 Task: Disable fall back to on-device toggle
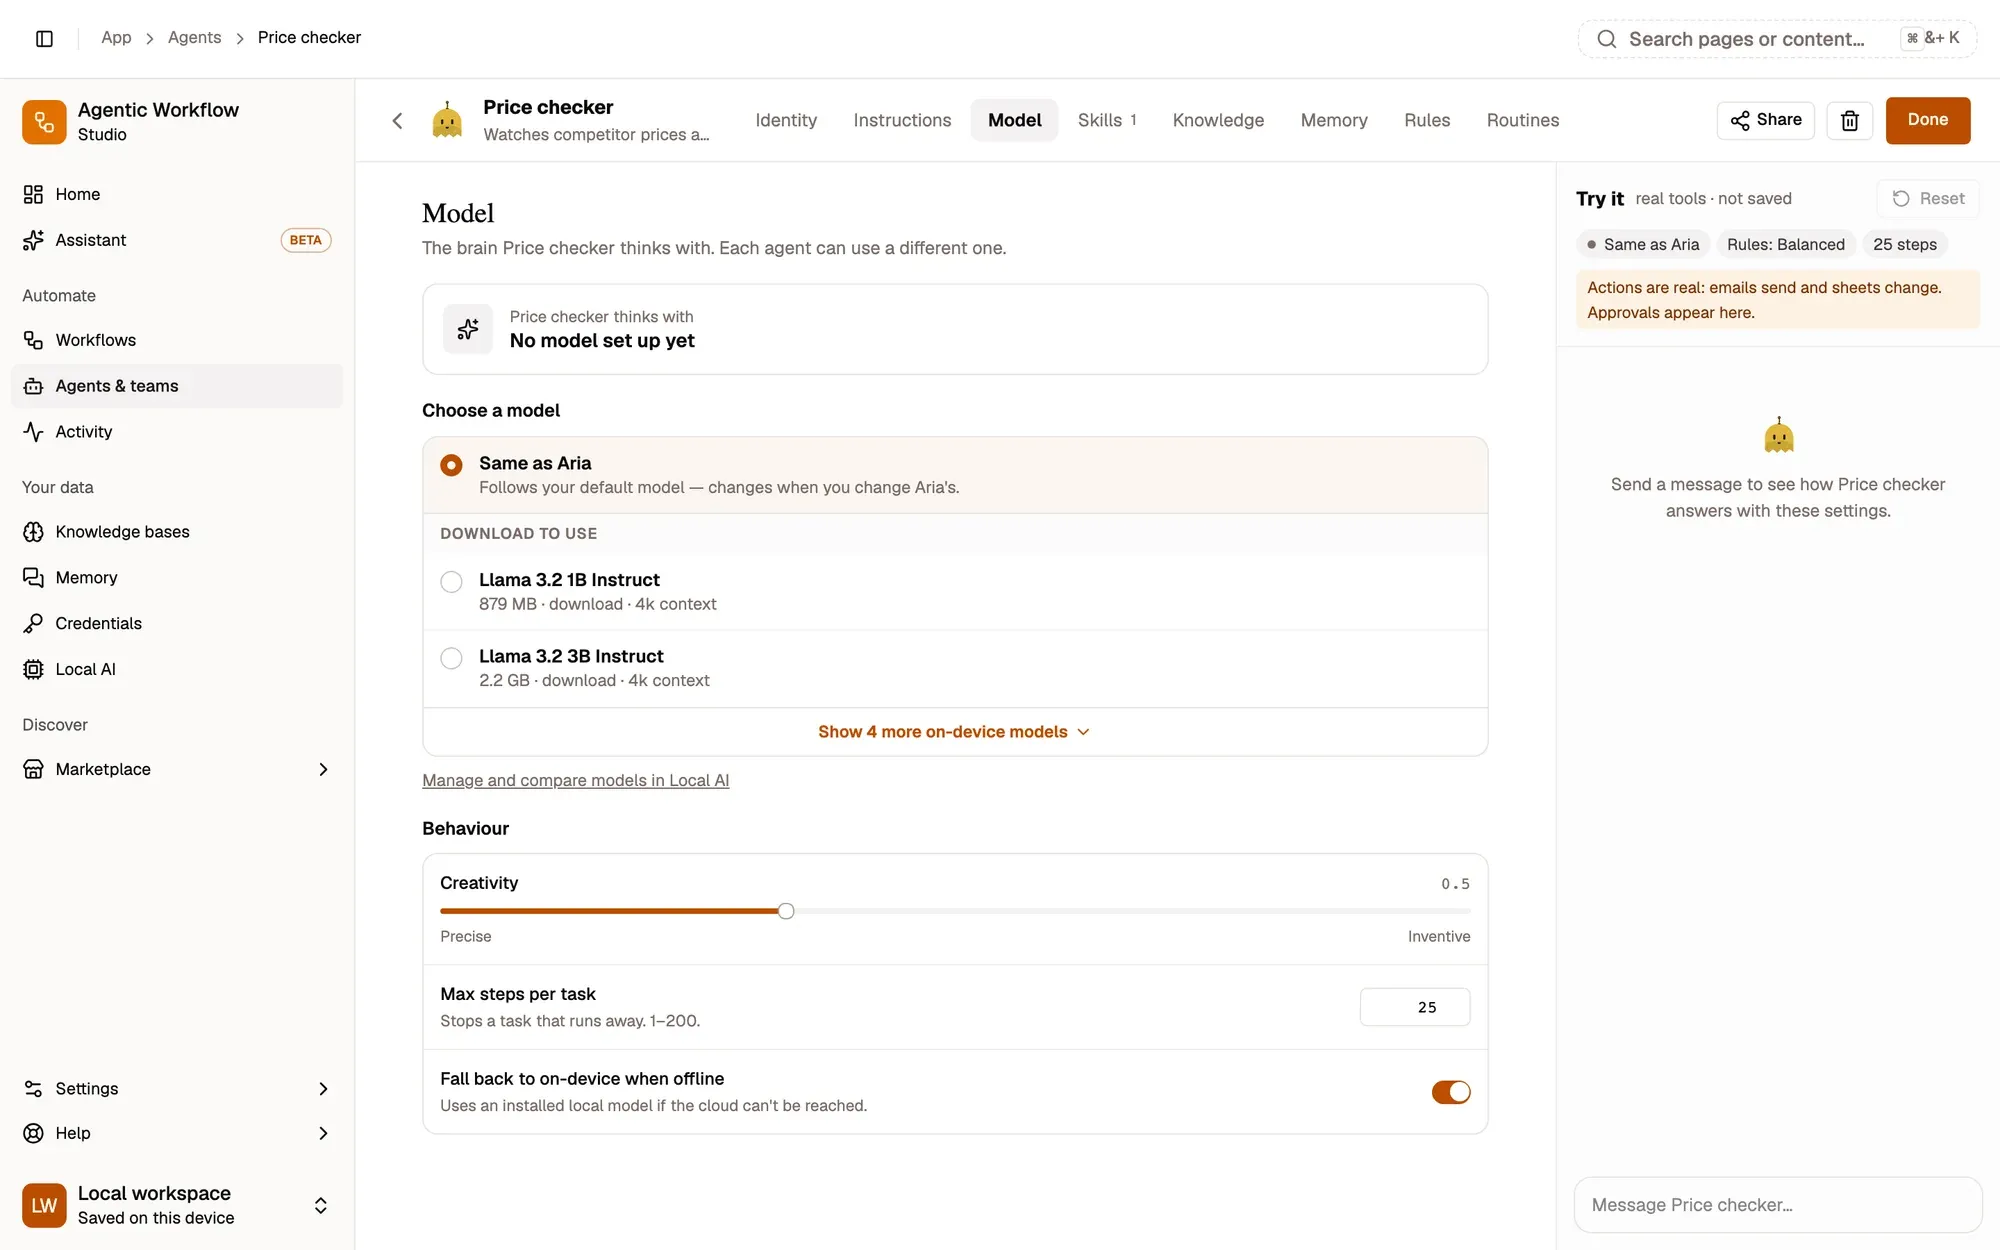click(1450, 1092)
